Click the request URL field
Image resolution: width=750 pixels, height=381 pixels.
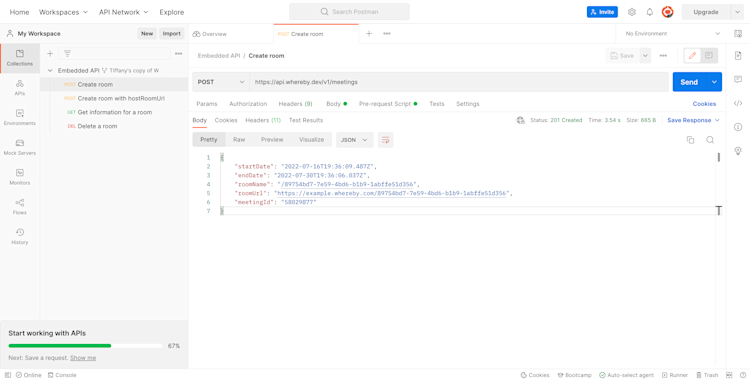click(459, 82)
